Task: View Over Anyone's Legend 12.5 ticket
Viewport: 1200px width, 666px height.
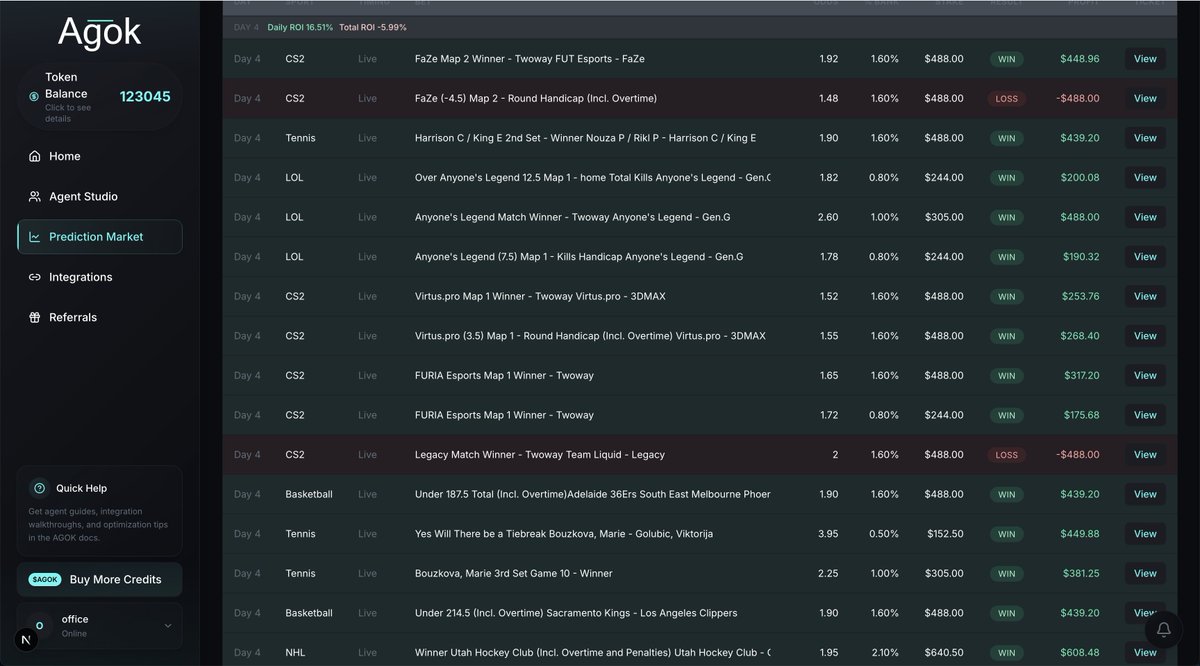Action: tap(1145, 178)
